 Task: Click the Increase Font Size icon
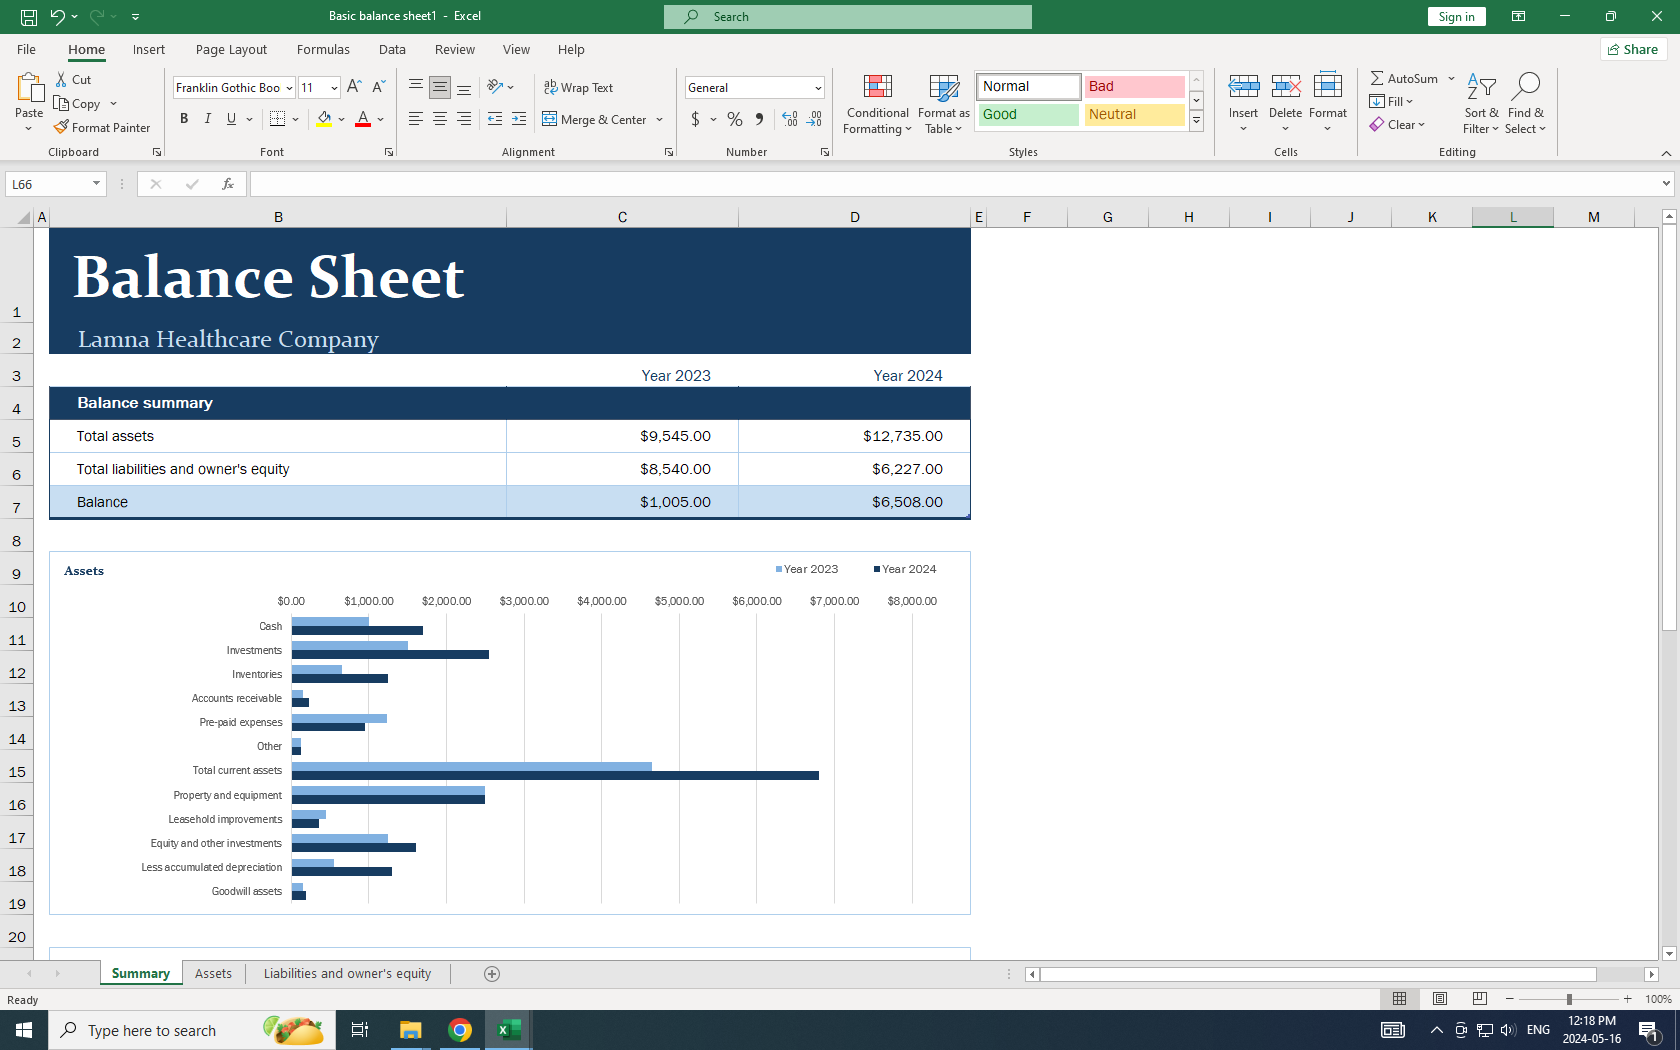pos(354,88)
